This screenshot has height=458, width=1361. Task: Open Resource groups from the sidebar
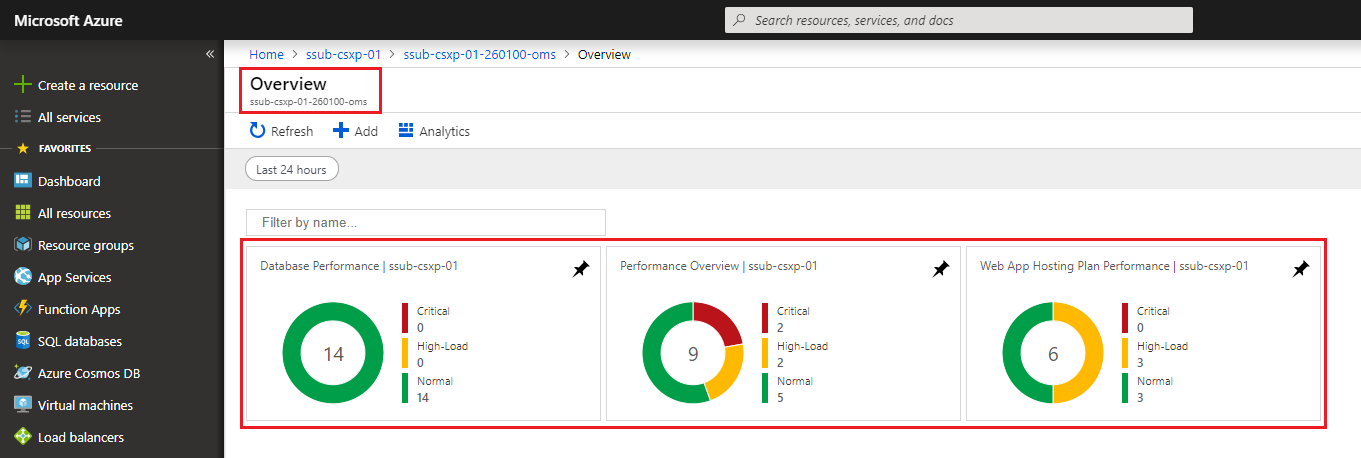tap(86, 245)
